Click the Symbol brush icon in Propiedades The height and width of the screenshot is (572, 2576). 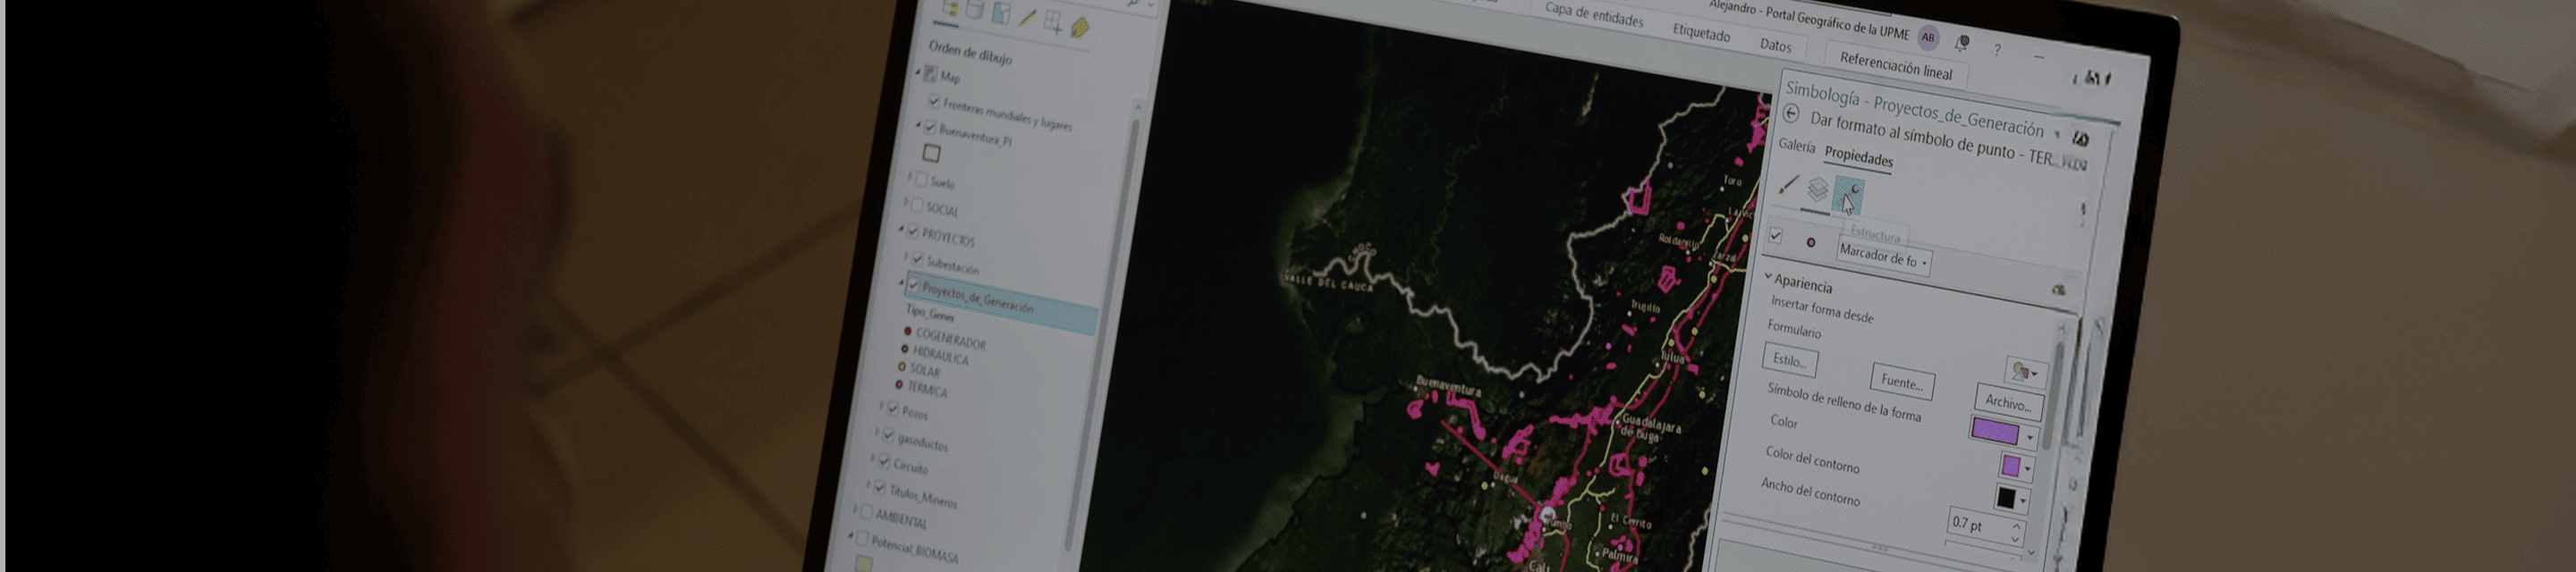click(1788, 185)
